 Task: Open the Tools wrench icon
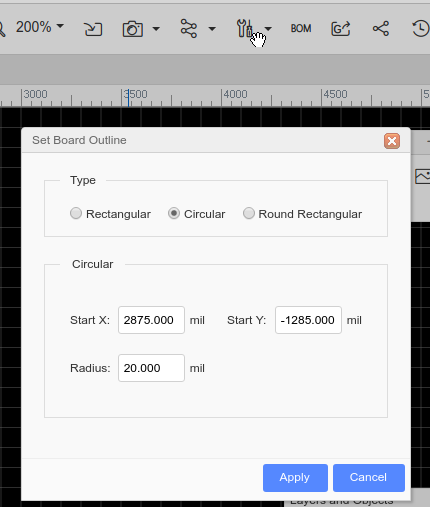pyautogui.click(x=245, y=28)
